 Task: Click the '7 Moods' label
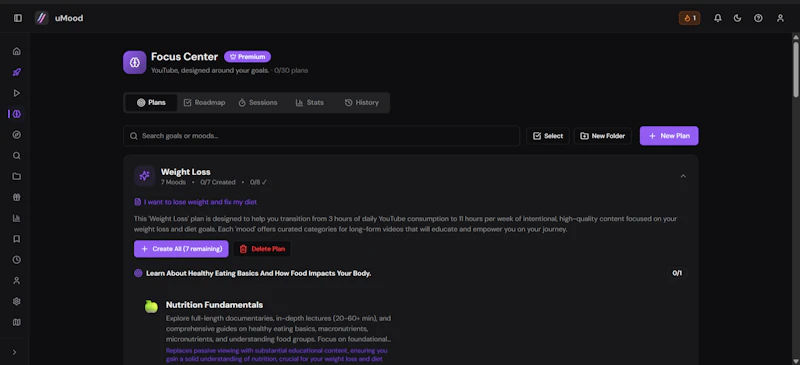click(173, 182)
